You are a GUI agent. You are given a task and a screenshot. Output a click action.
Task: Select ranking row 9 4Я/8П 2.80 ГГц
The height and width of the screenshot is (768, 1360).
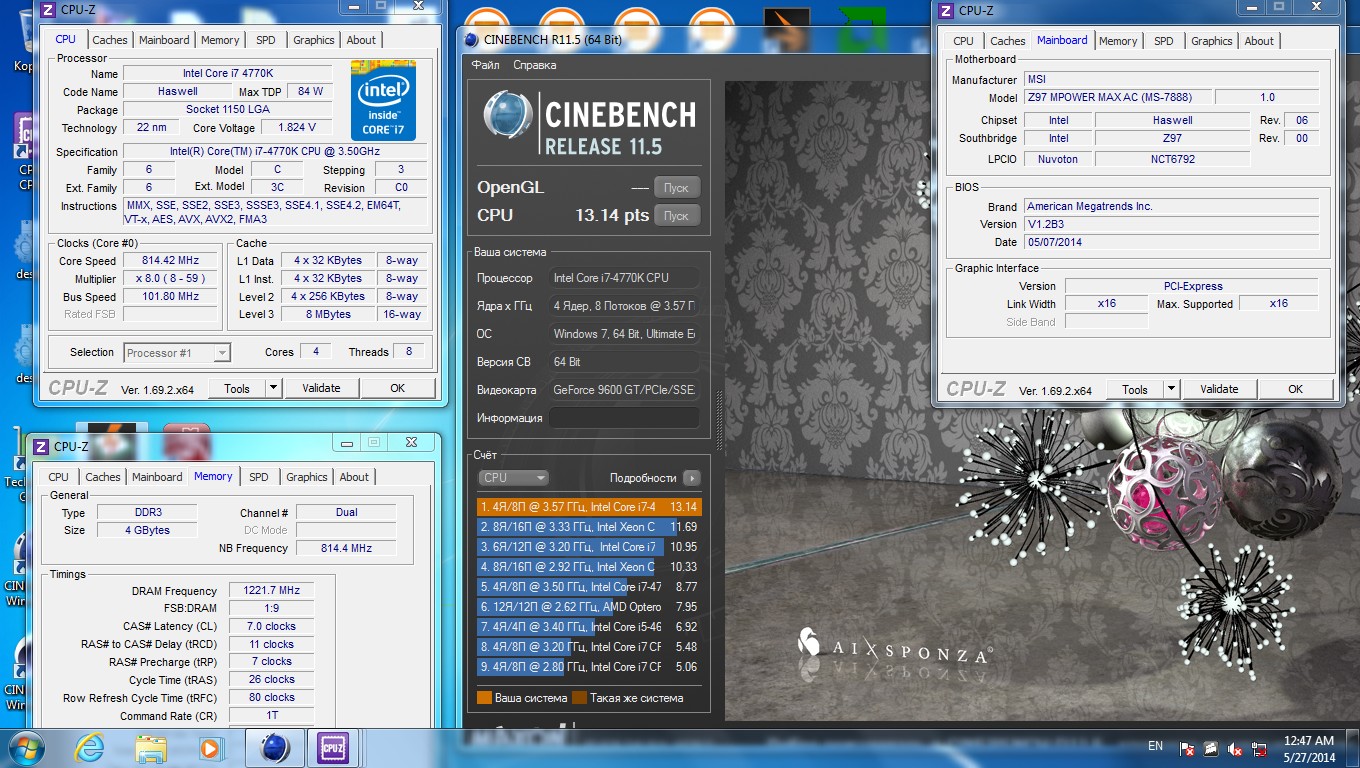coord(589,667)
